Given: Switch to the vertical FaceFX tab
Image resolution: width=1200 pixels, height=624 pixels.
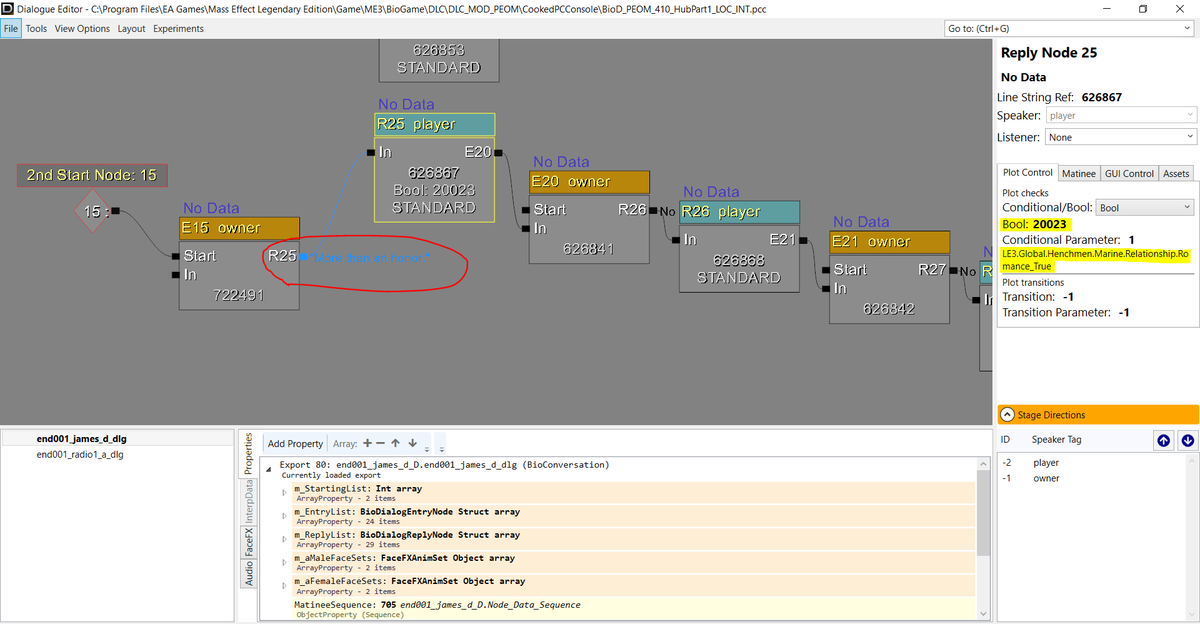Looking at the screenshot, I should coord(248,544).
